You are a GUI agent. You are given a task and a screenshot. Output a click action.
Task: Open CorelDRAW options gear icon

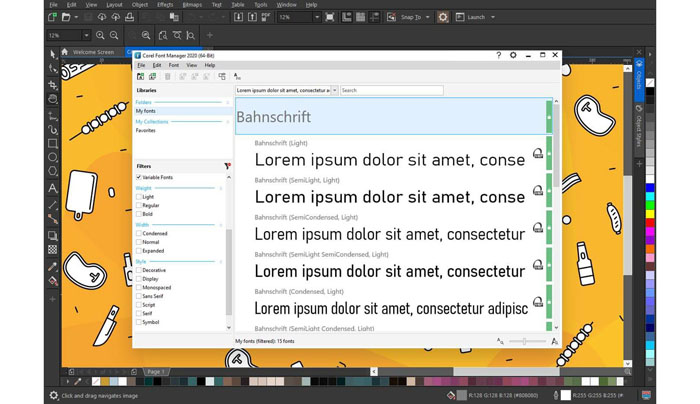pos(443,17)
